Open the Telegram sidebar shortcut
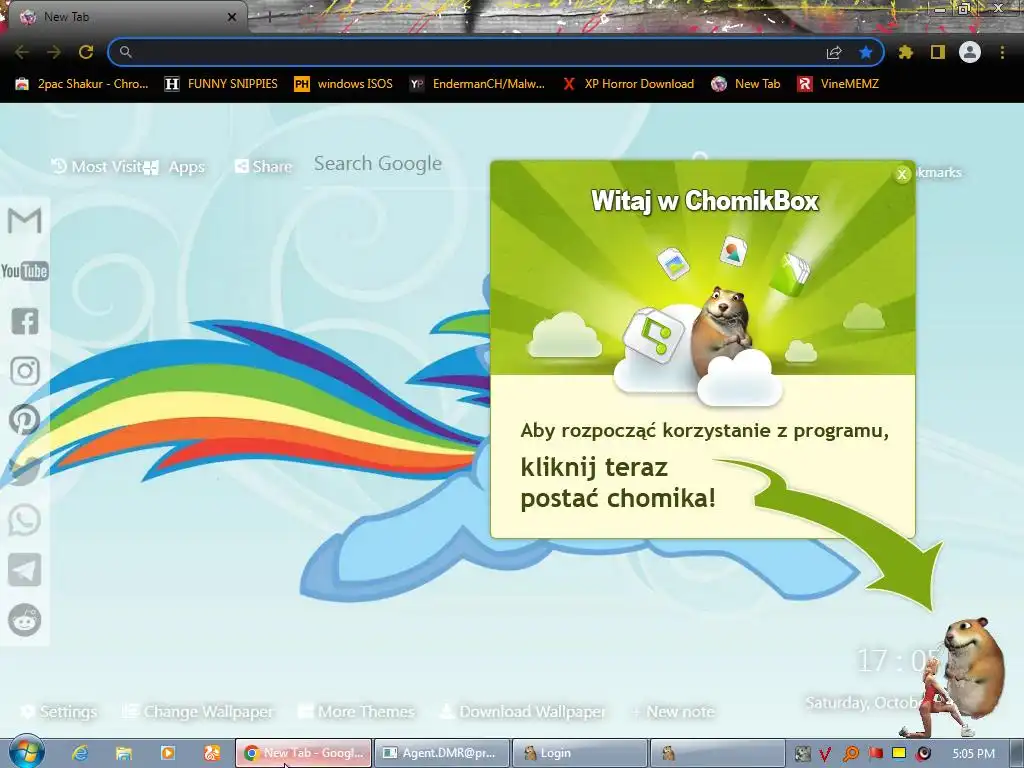 [24, 570]
